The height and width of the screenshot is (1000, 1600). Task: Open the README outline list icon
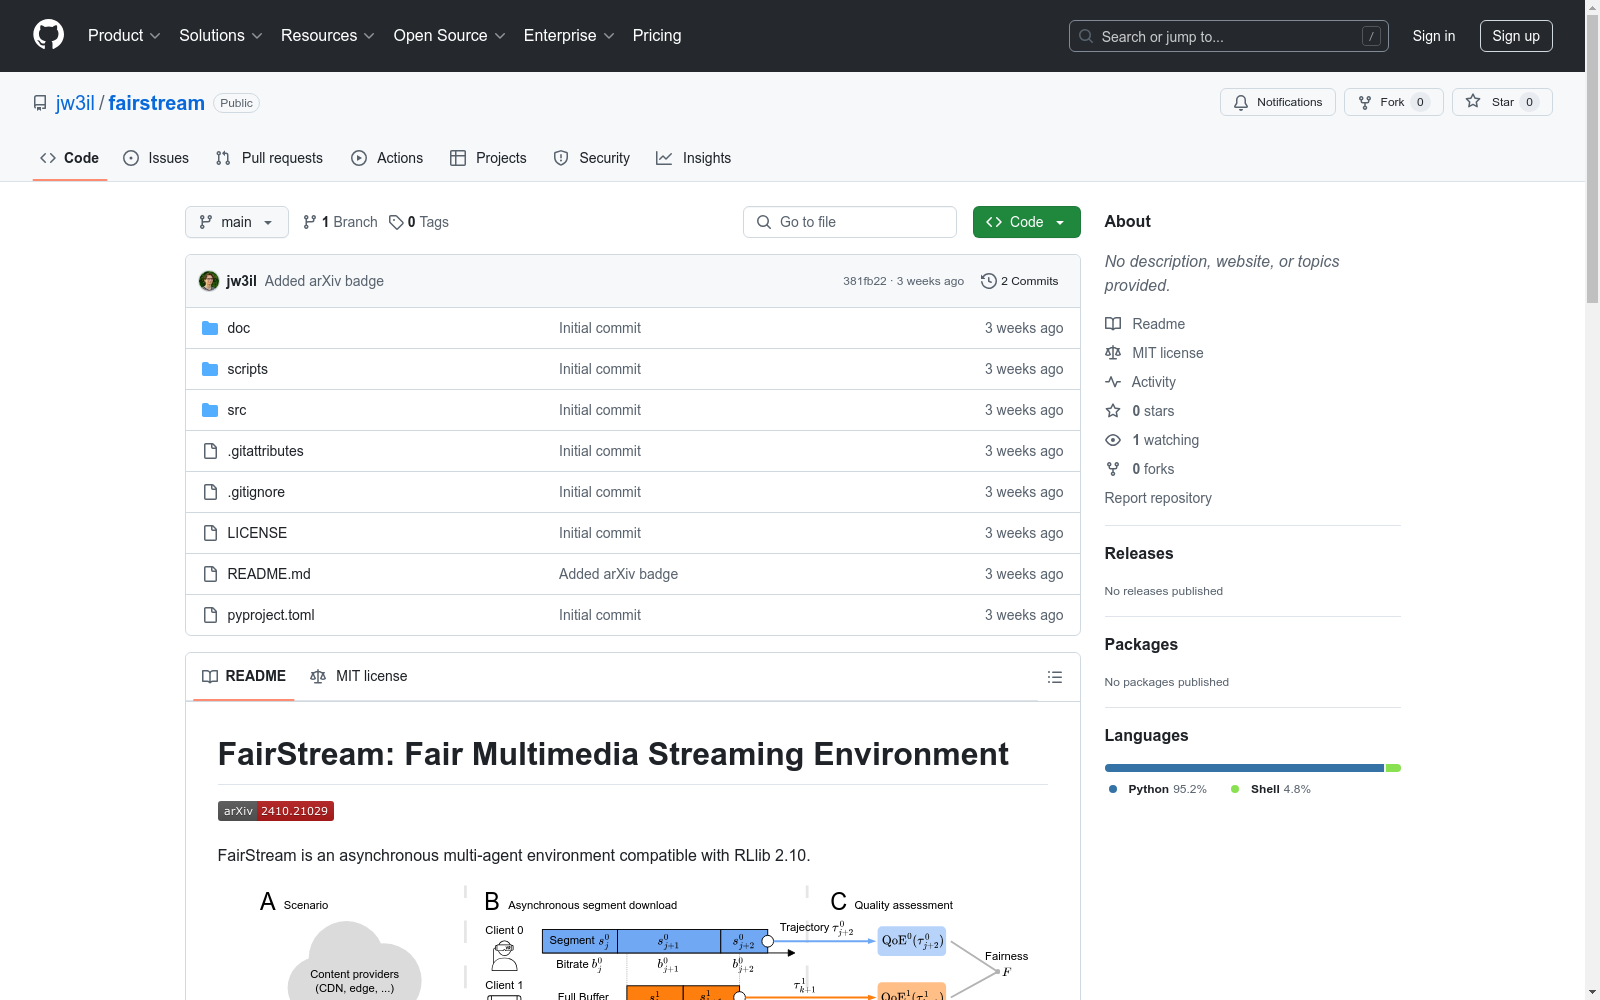[1055, 677]
